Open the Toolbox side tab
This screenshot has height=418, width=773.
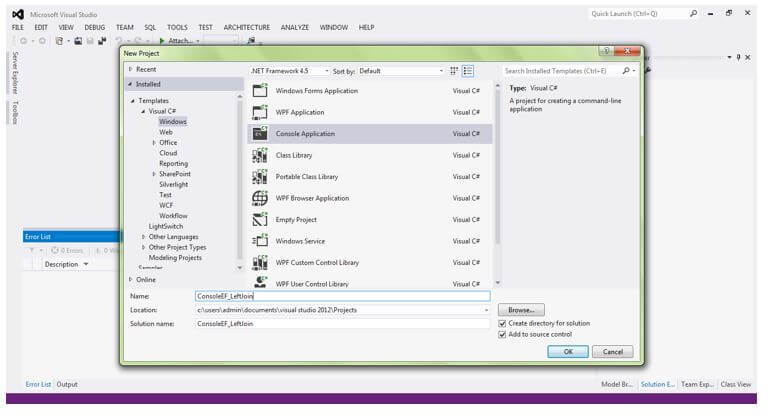pyautogui.click(x=15, y=113)
